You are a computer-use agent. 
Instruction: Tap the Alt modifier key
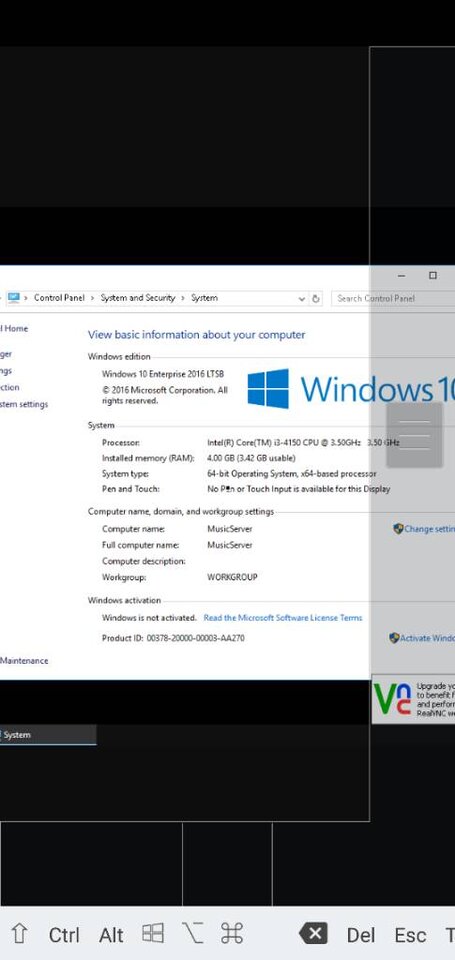[x=111, y=935]
